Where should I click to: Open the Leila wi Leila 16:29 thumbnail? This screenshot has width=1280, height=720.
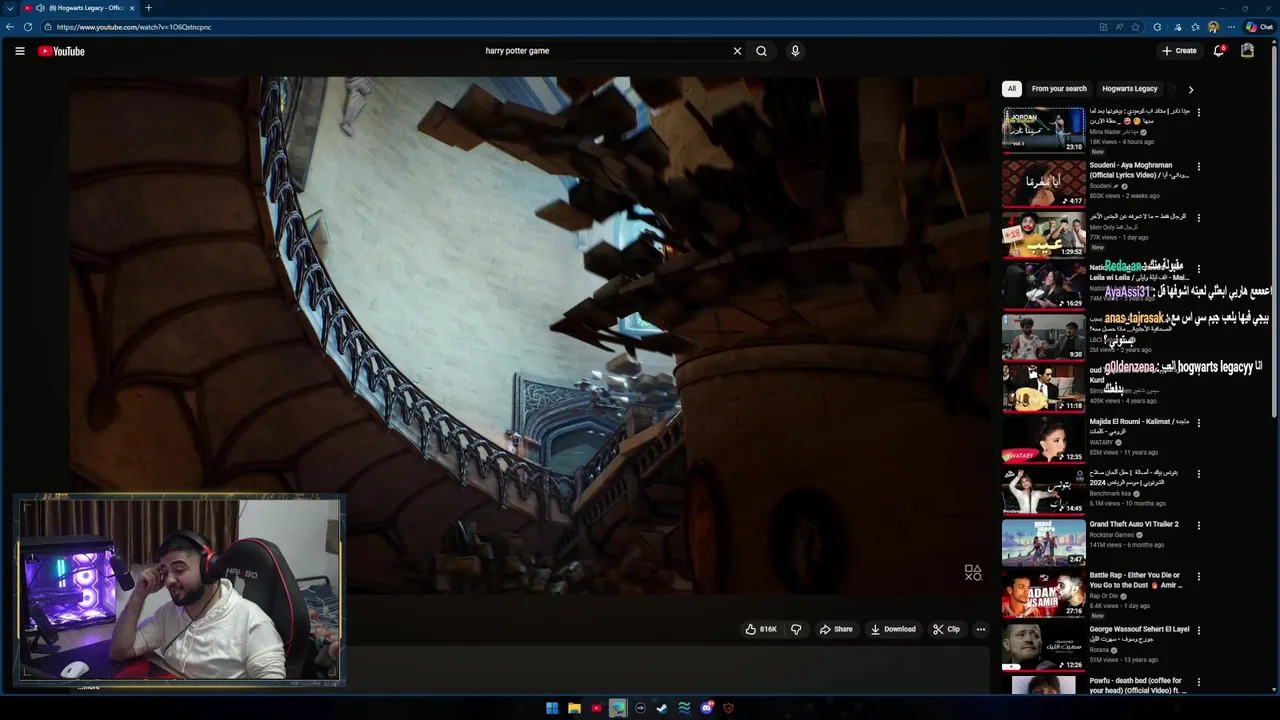click(x=1043, y=285)
